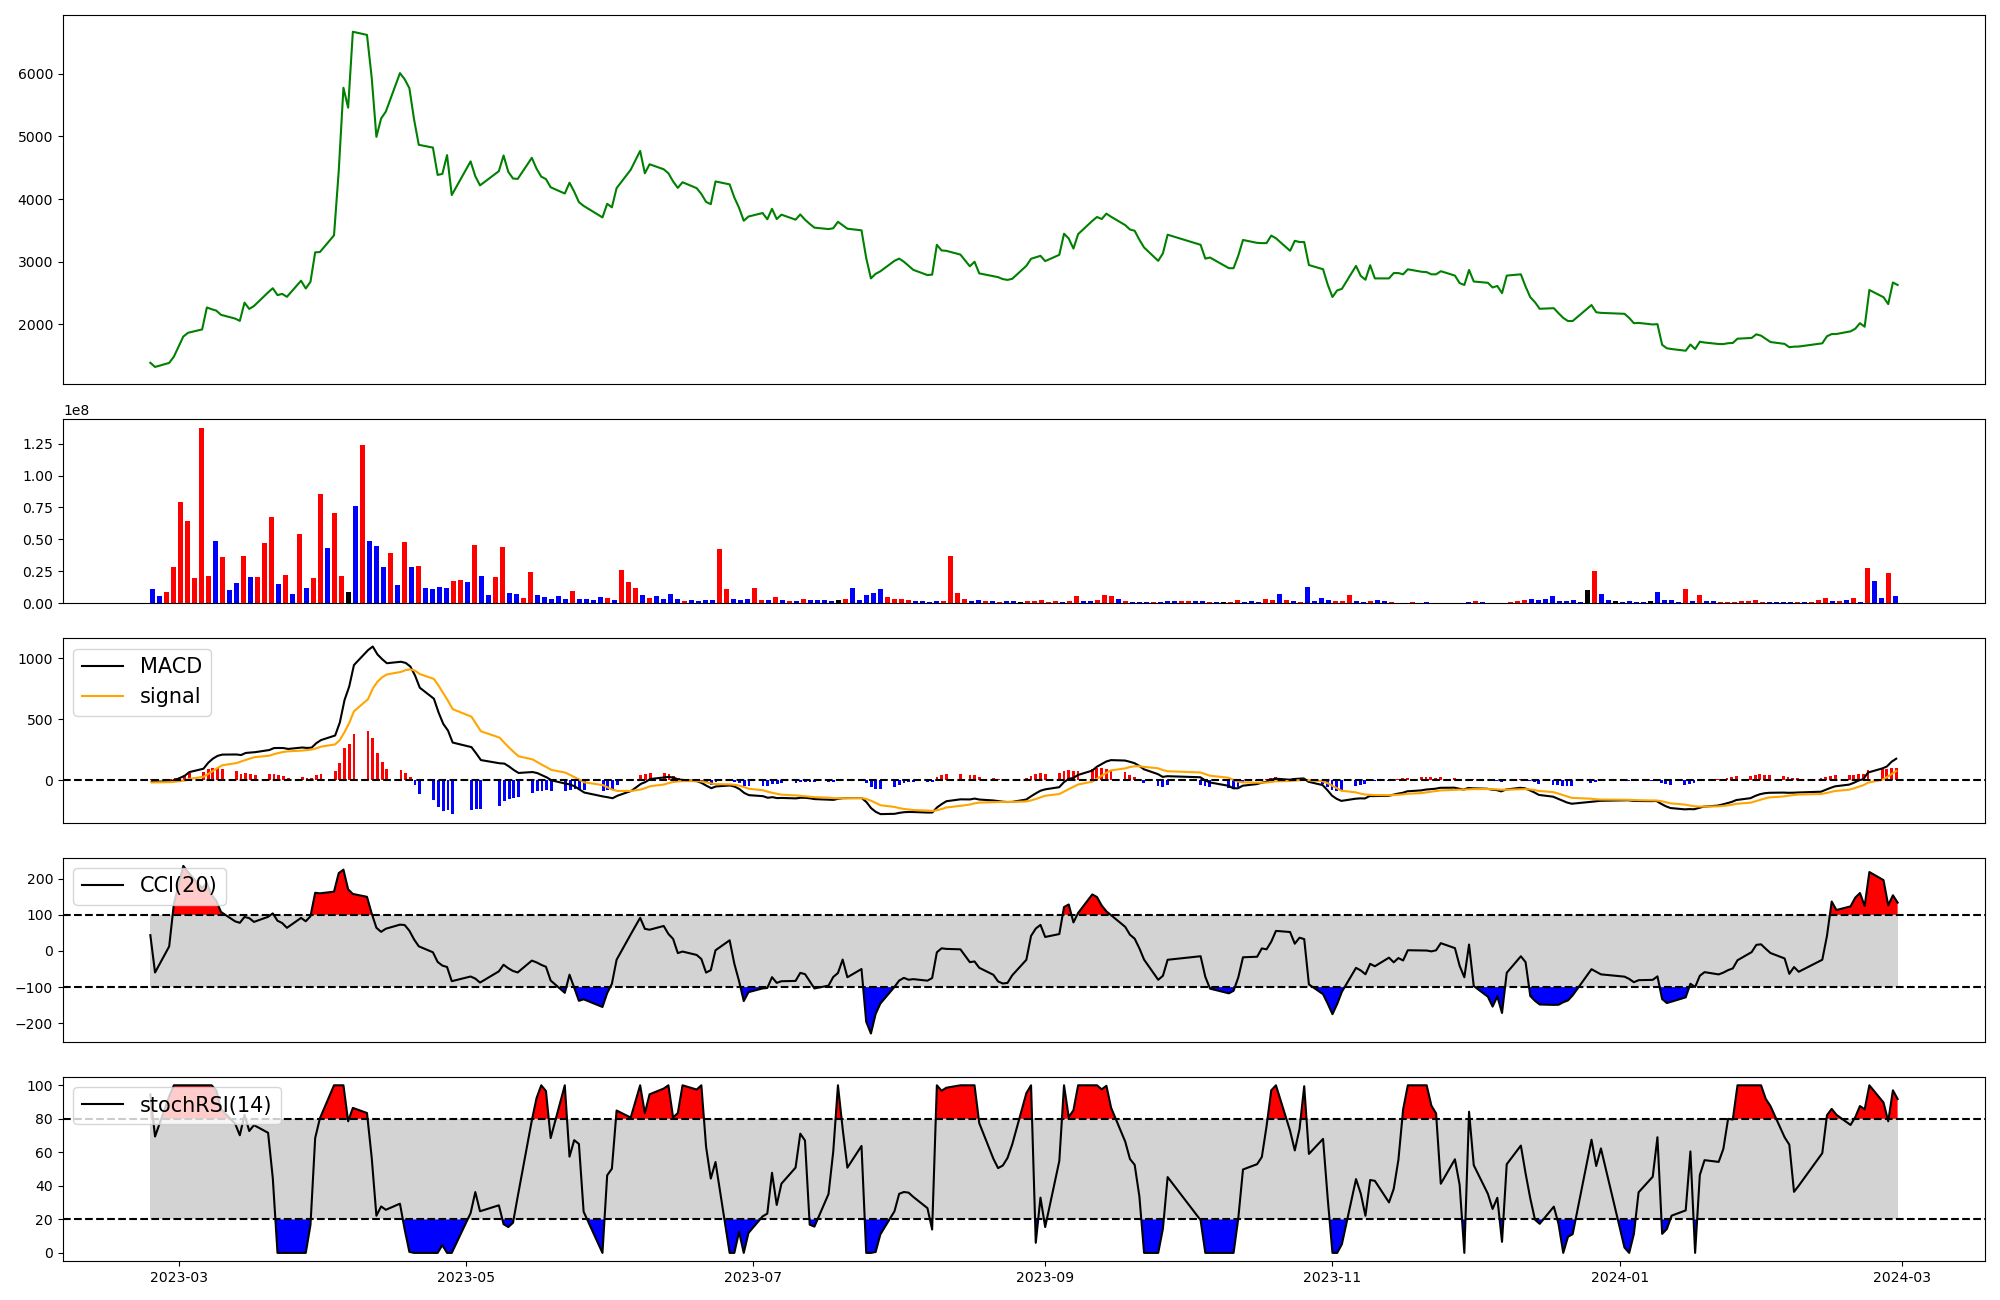Click the 1e8 volume scale label
This screenshot has height=1300, width=2000.
tap(76, 411)
